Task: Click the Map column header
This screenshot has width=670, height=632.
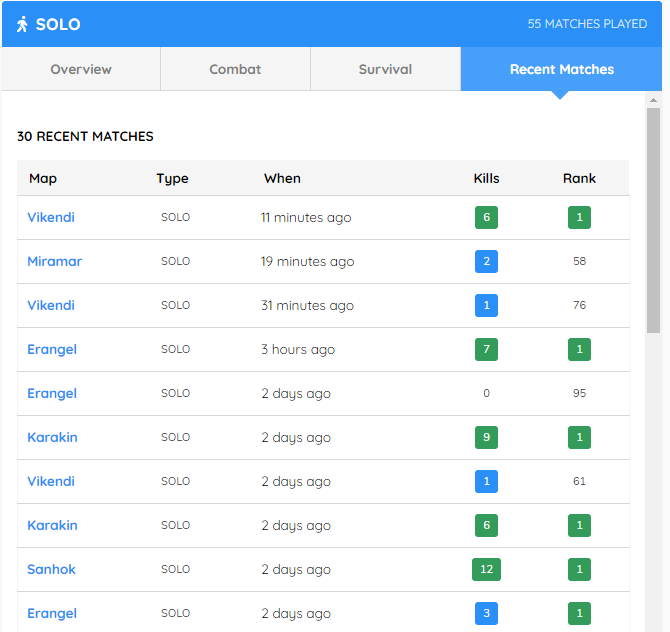Action: pyautogui.click(x=43, y=179)
